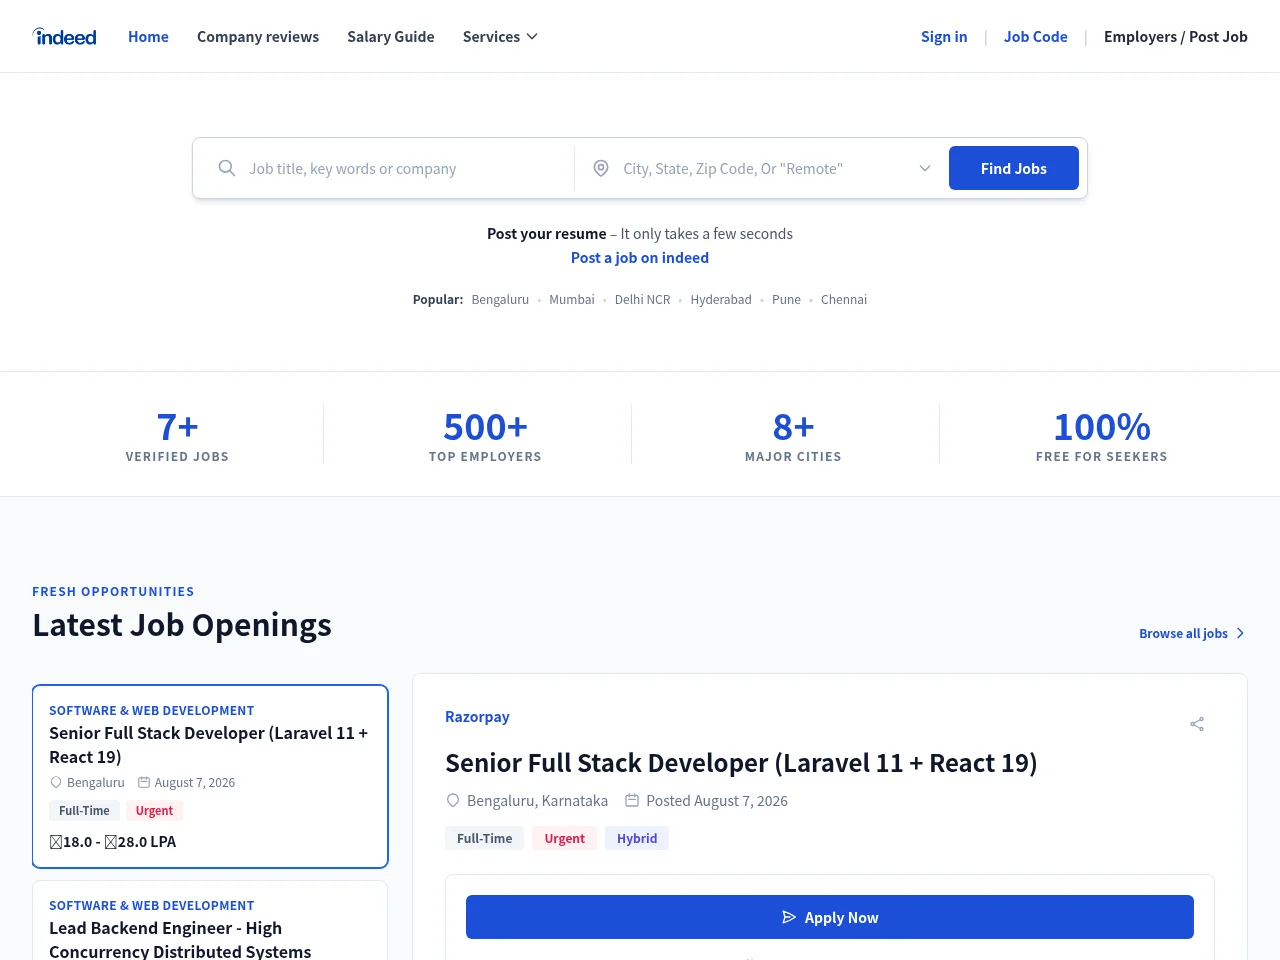
Task: Click Post a job on indeed
Action: point(640,257)
